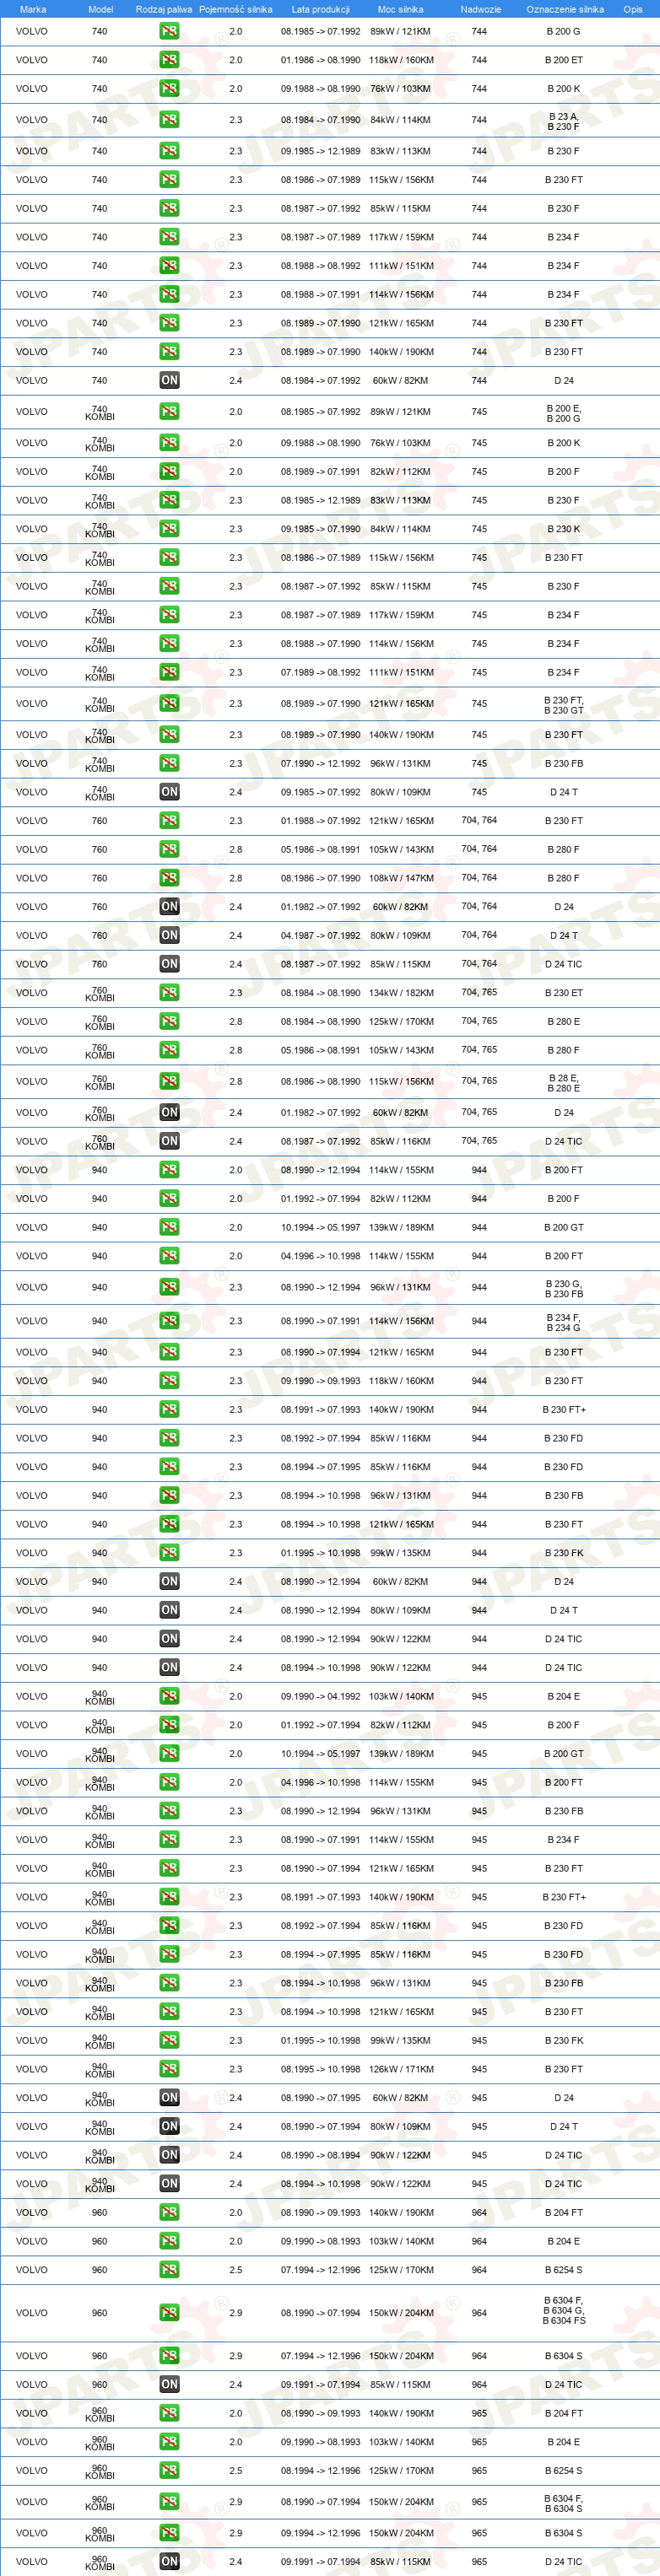
Task: Select ON diesel icon in 740 sedan D 24 row
Action: tap(169, 380)
